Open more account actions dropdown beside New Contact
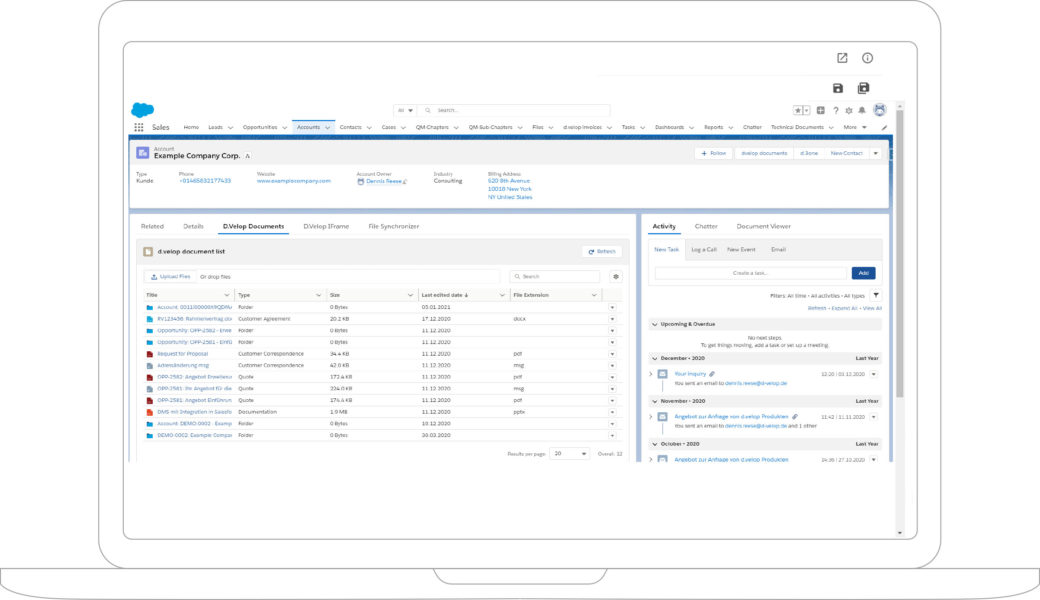The width and height of the screenshot is (1040, 600). [x=876, y=153]
